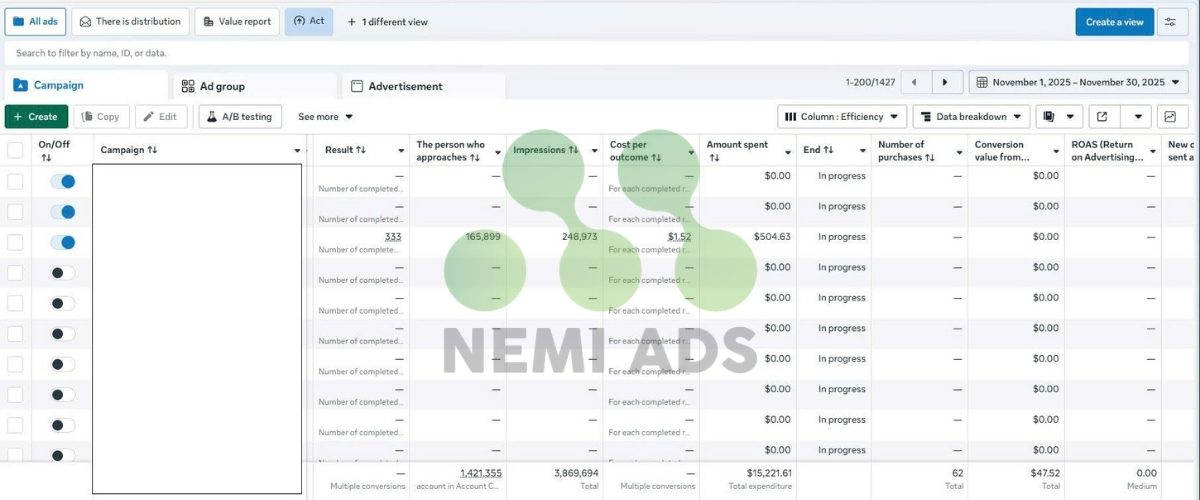The width and height of the screenshot is (1200, 500).
Task: Focus the search and filter field
Action: click(596, 53)
